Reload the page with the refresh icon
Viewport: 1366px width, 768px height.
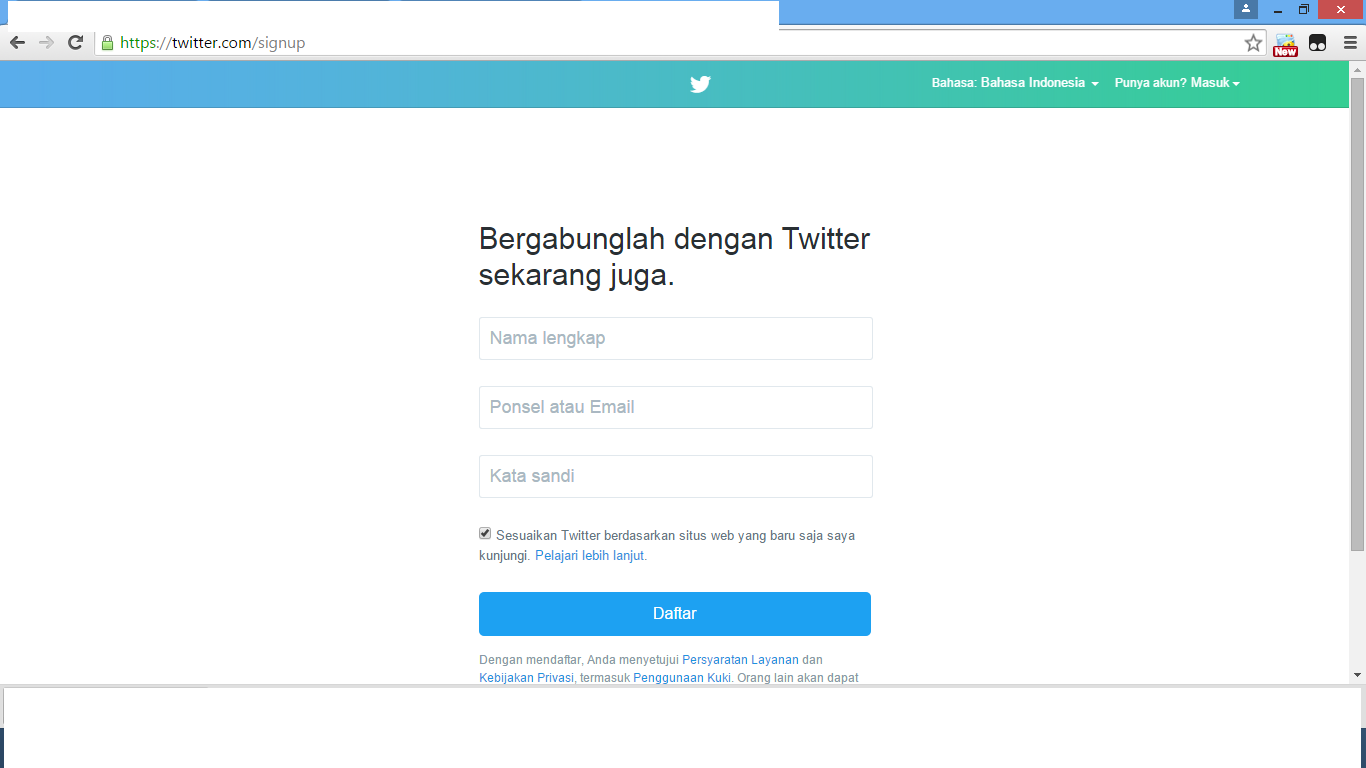pyautogui.click(x=75, y=43)
